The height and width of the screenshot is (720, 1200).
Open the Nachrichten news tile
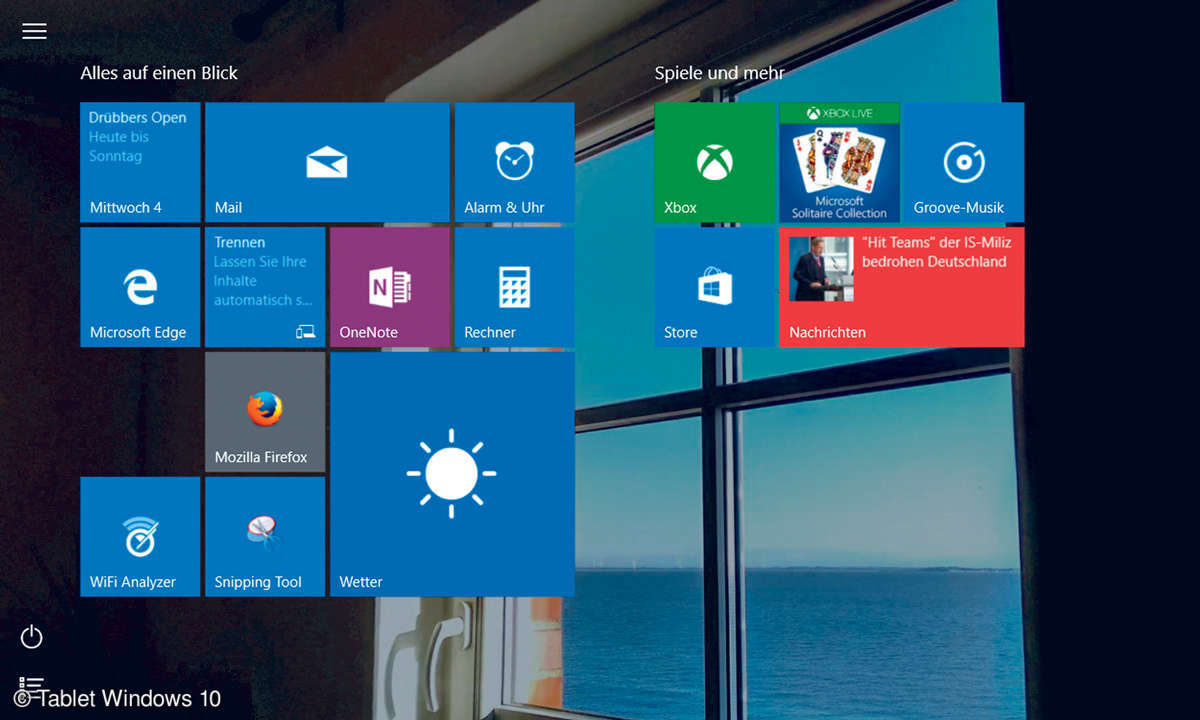pyautogui.click(x=902, y=287)
